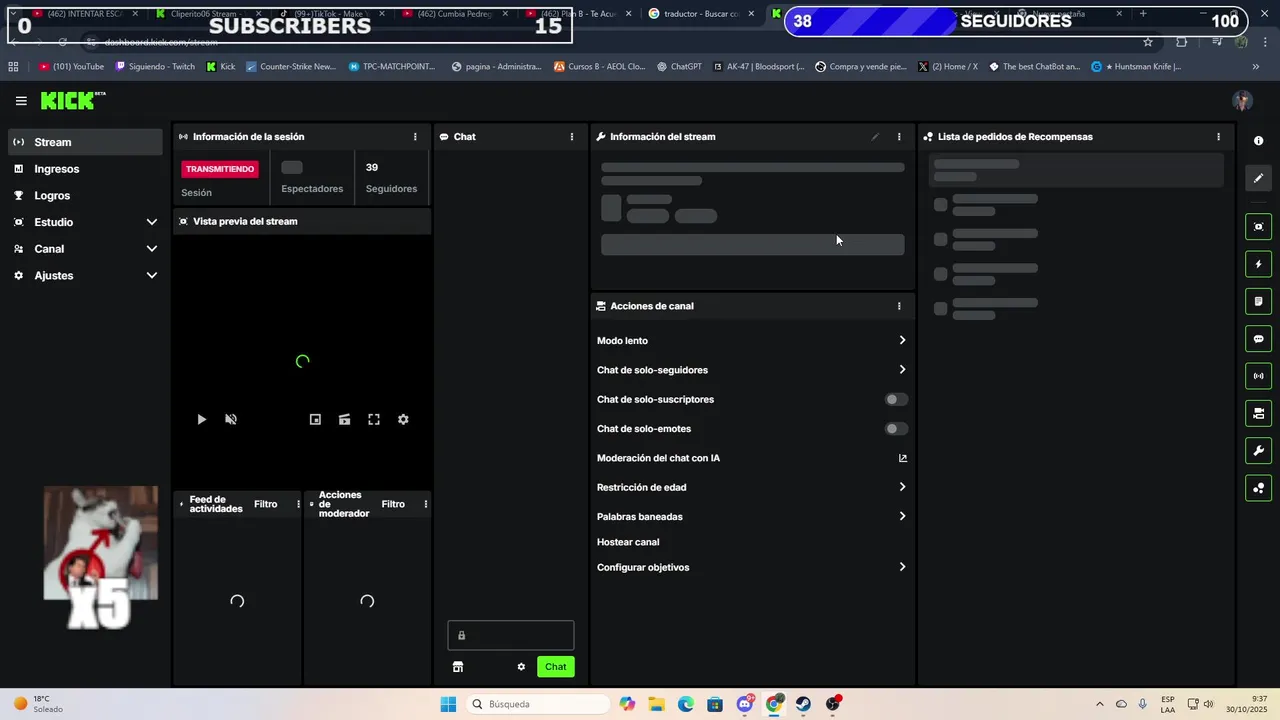Open options for Información de la sesión panel

click(415, 137)
